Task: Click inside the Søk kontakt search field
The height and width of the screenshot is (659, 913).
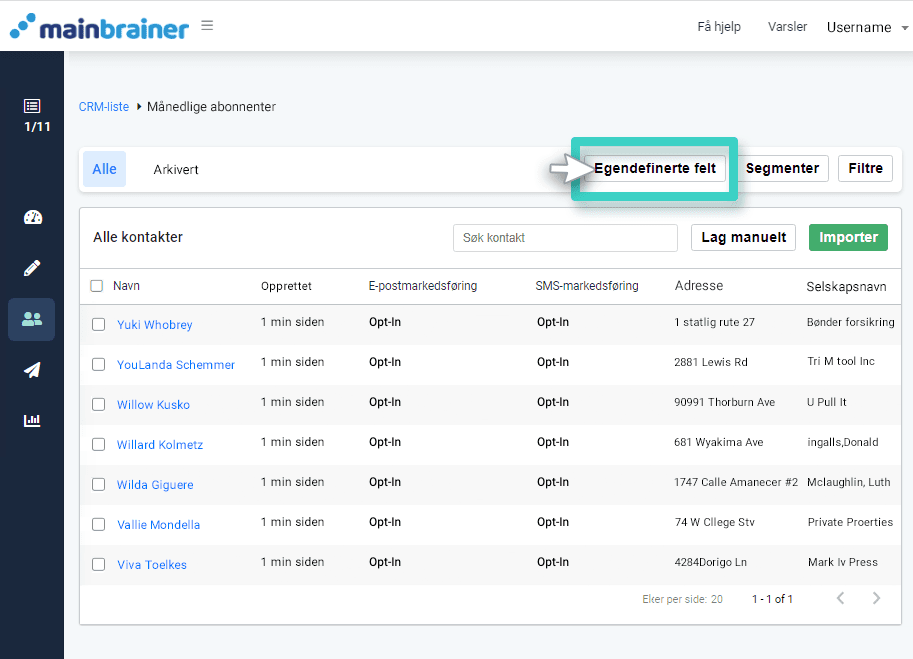Action: (x=564, y=238)
